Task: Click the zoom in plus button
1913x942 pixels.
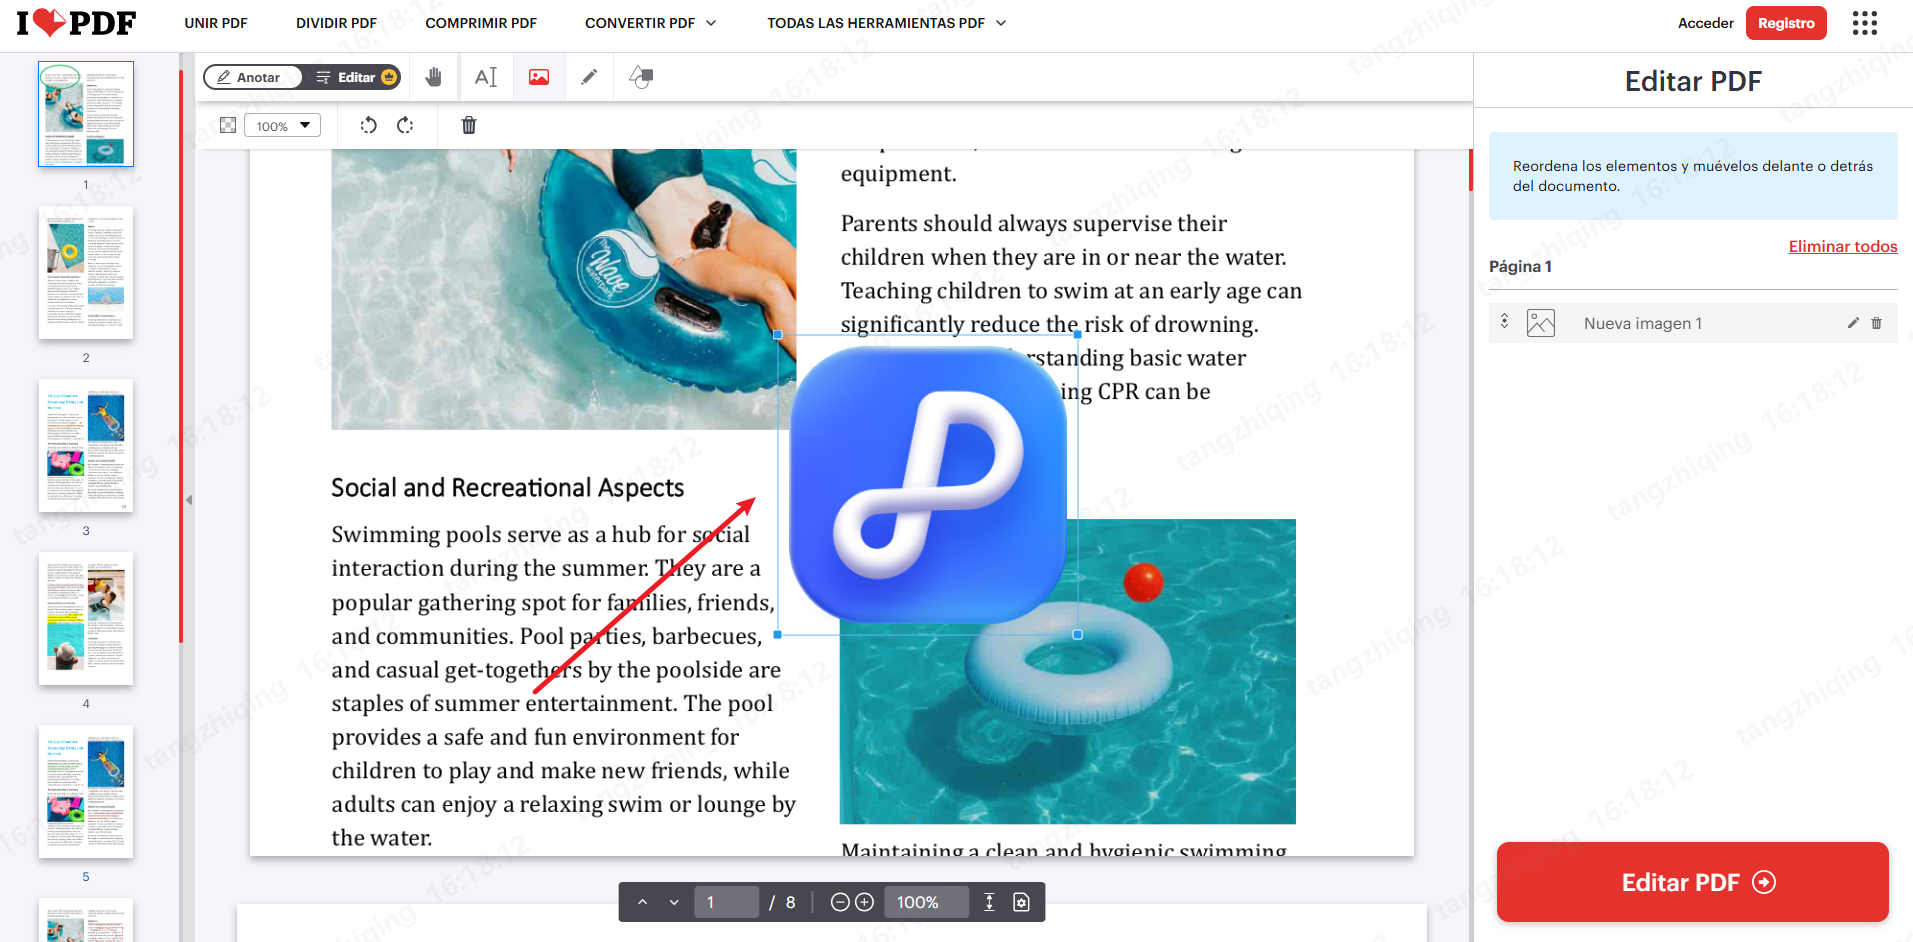Action: pyautogui.click(x=865, y=902)
